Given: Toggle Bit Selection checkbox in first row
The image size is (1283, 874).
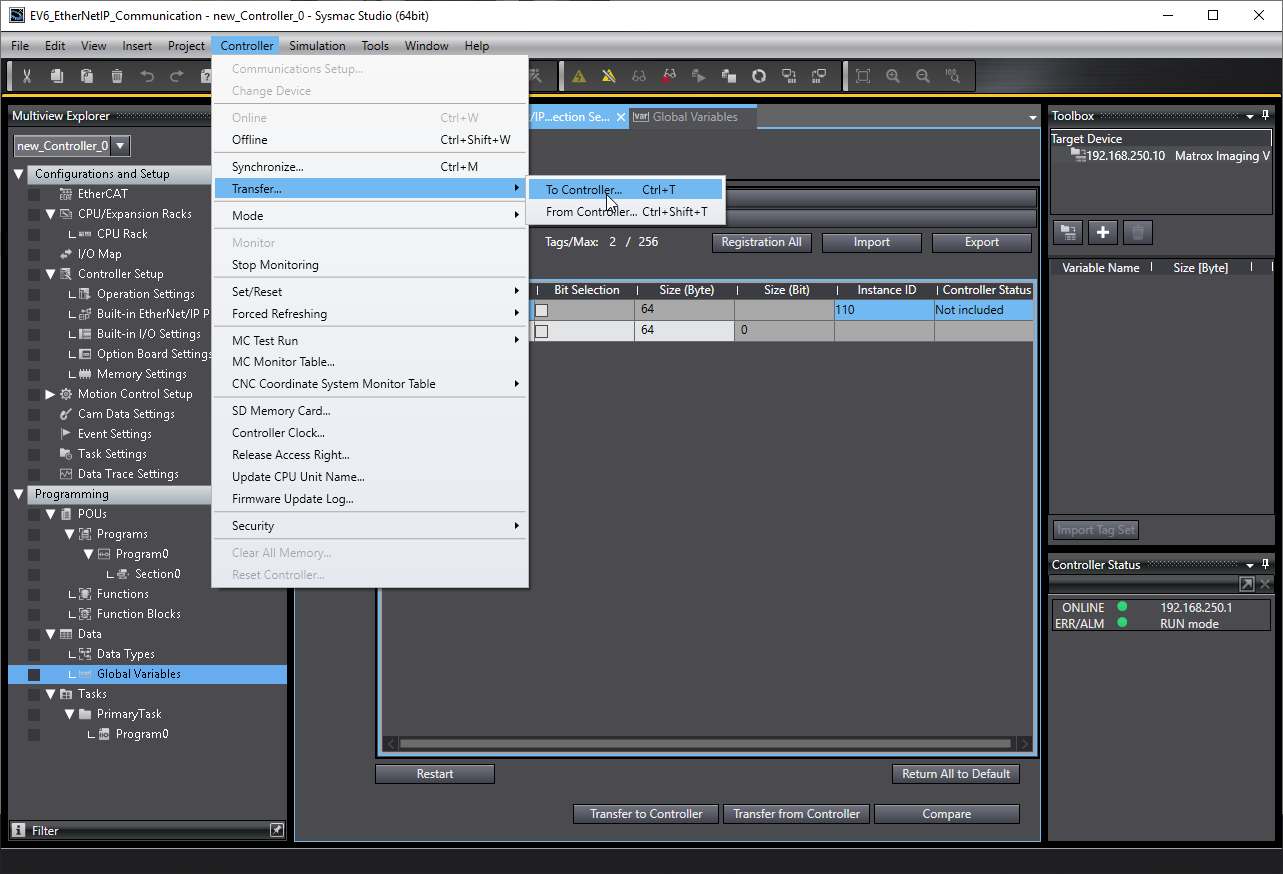Looking at the screenshot, I should [542, 311].
